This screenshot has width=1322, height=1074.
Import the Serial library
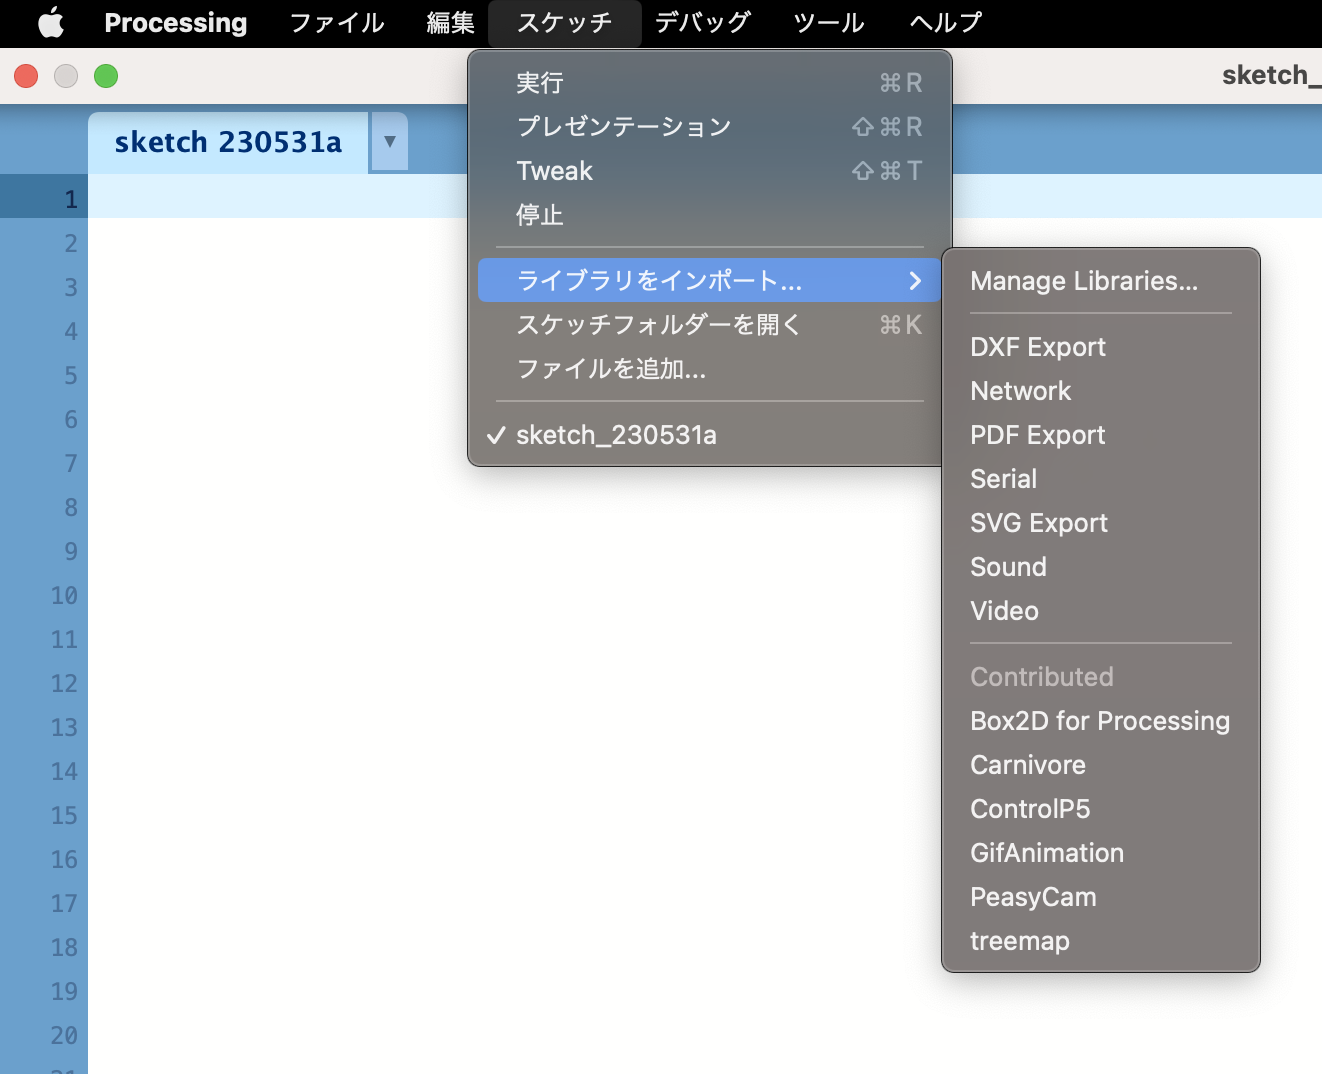[x=1002, y=478]
